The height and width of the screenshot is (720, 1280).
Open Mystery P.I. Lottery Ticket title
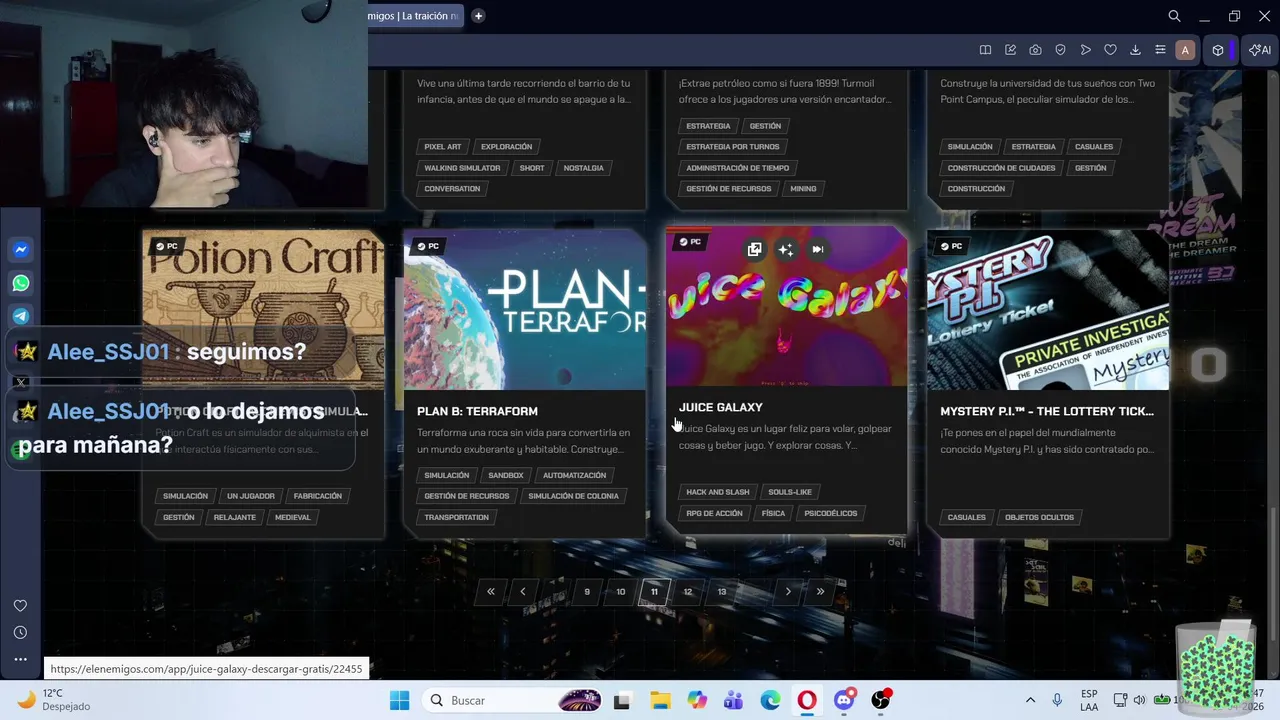tap(1047, 411)
